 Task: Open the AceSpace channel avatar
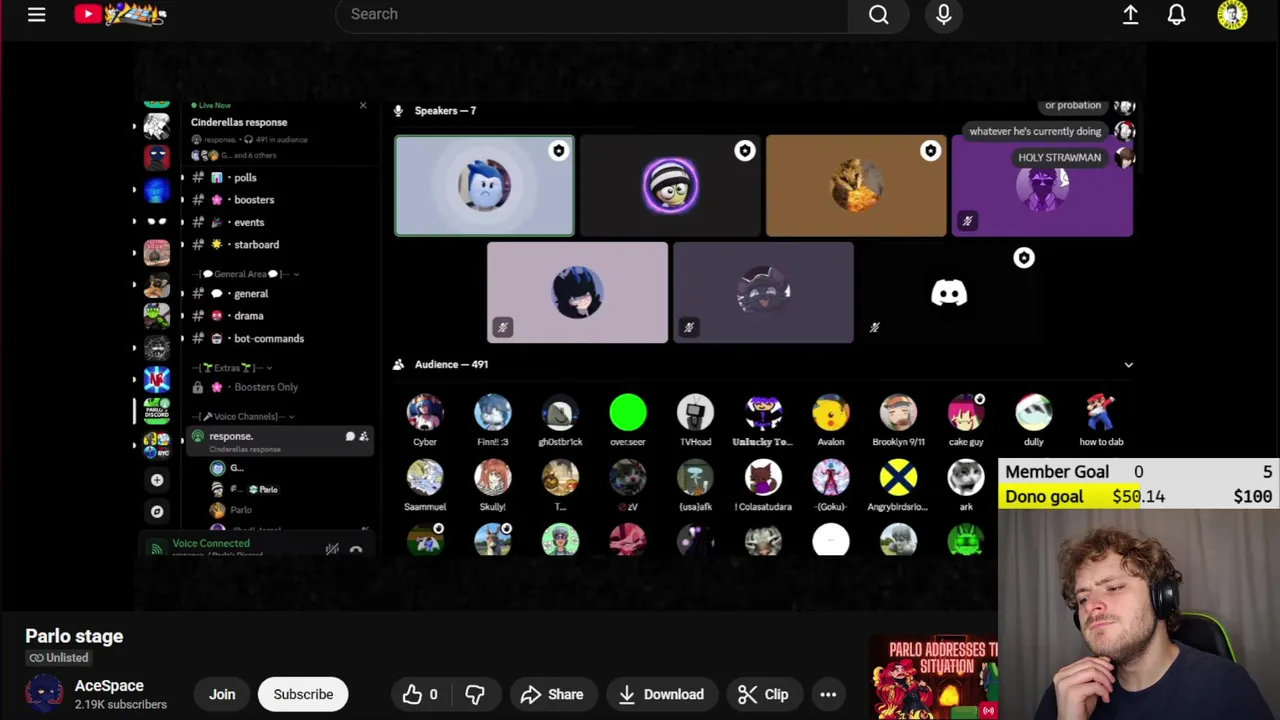(x=44, y=693)
